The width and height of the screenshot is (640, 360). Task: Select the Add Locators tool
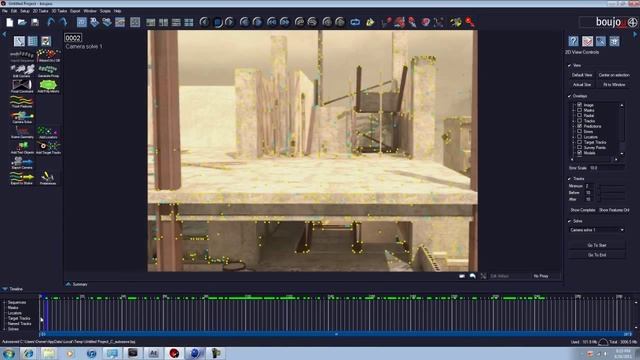[x=48, y=132]
